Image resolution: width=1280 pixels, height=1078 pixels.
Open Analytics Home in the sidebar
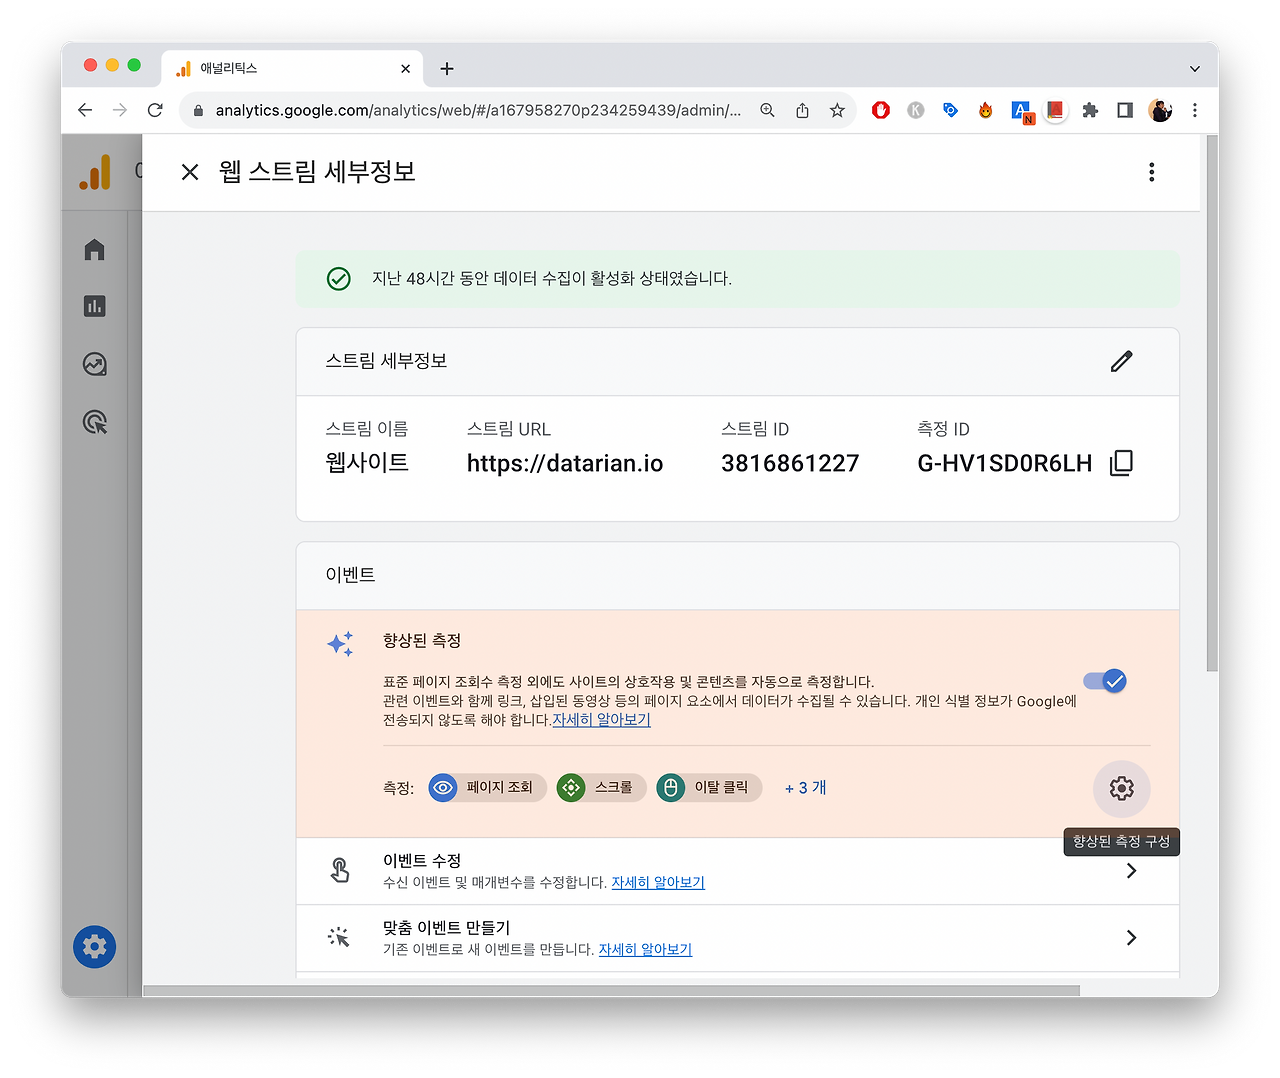pos(95,249)
